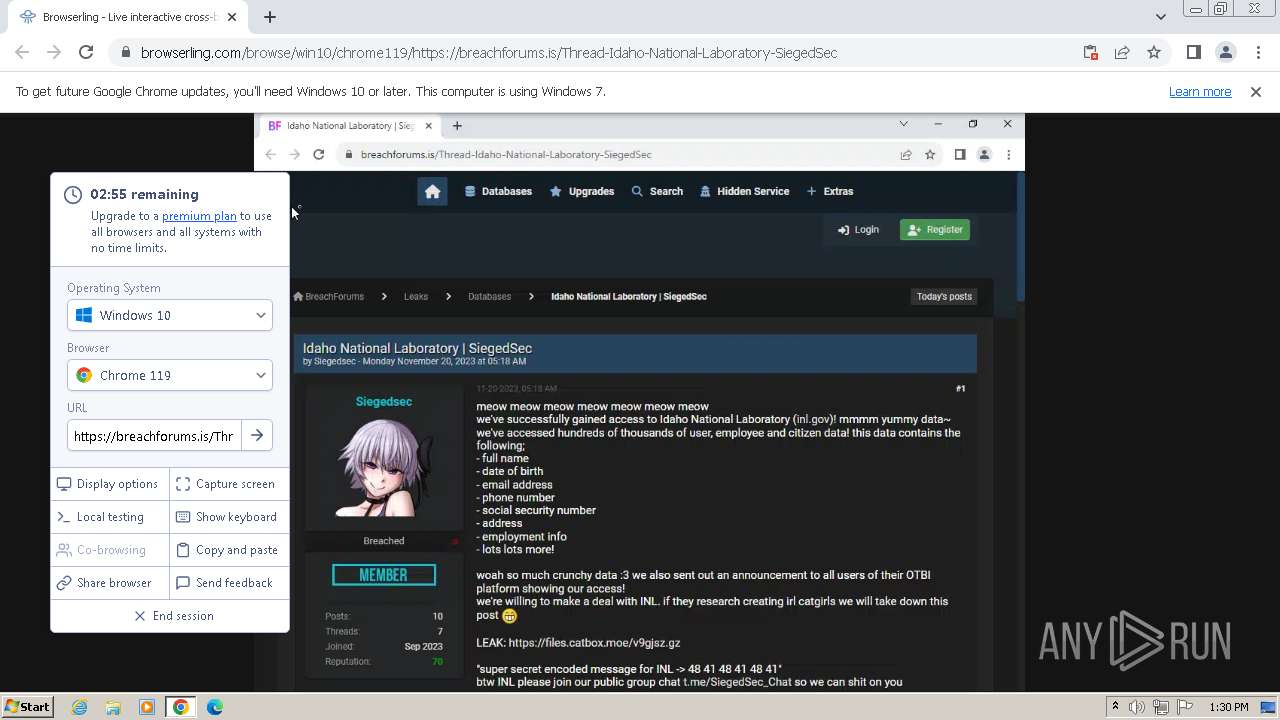Bookmark inner page with star icon
Image resolution: width=1280 pixels, height=720 pixels.
[930, 155]
